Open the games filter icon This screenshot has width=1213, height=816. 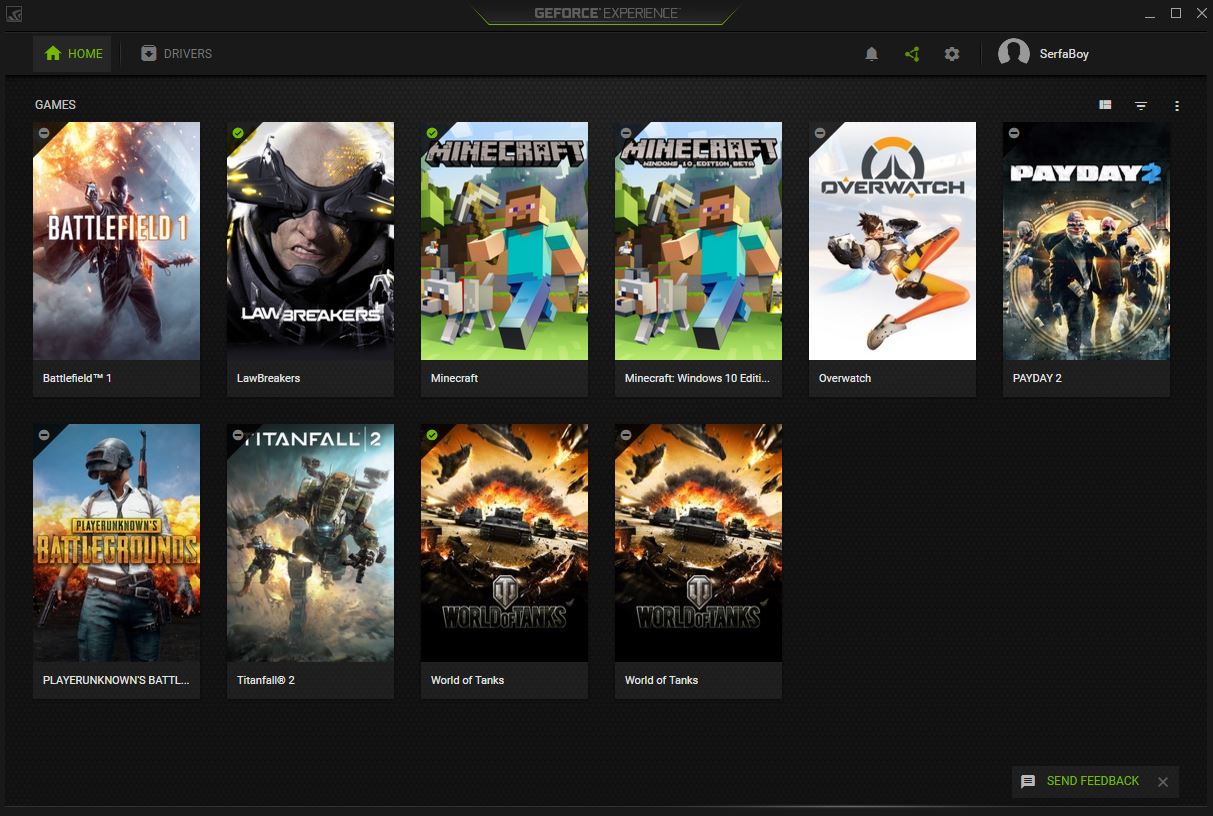pos(1141,105)
